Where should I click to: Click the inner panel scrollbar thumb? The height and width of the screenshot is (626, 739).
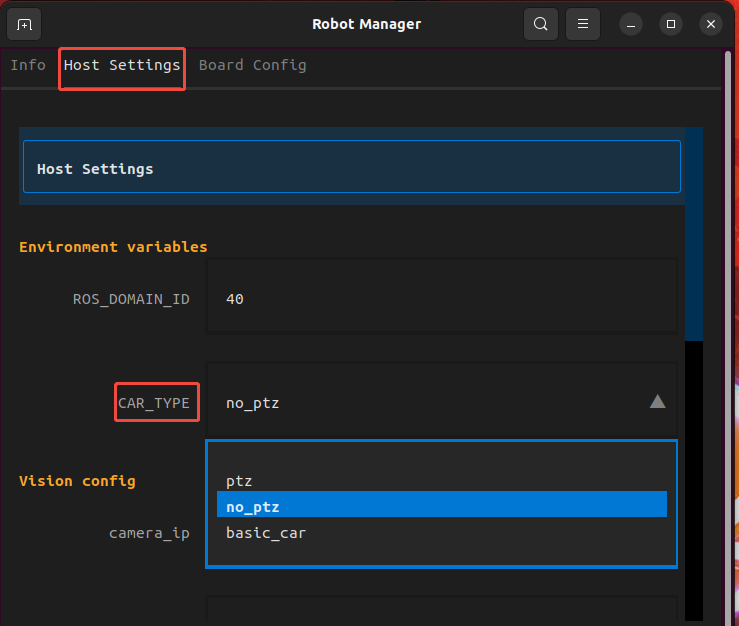tap(694, 234)
